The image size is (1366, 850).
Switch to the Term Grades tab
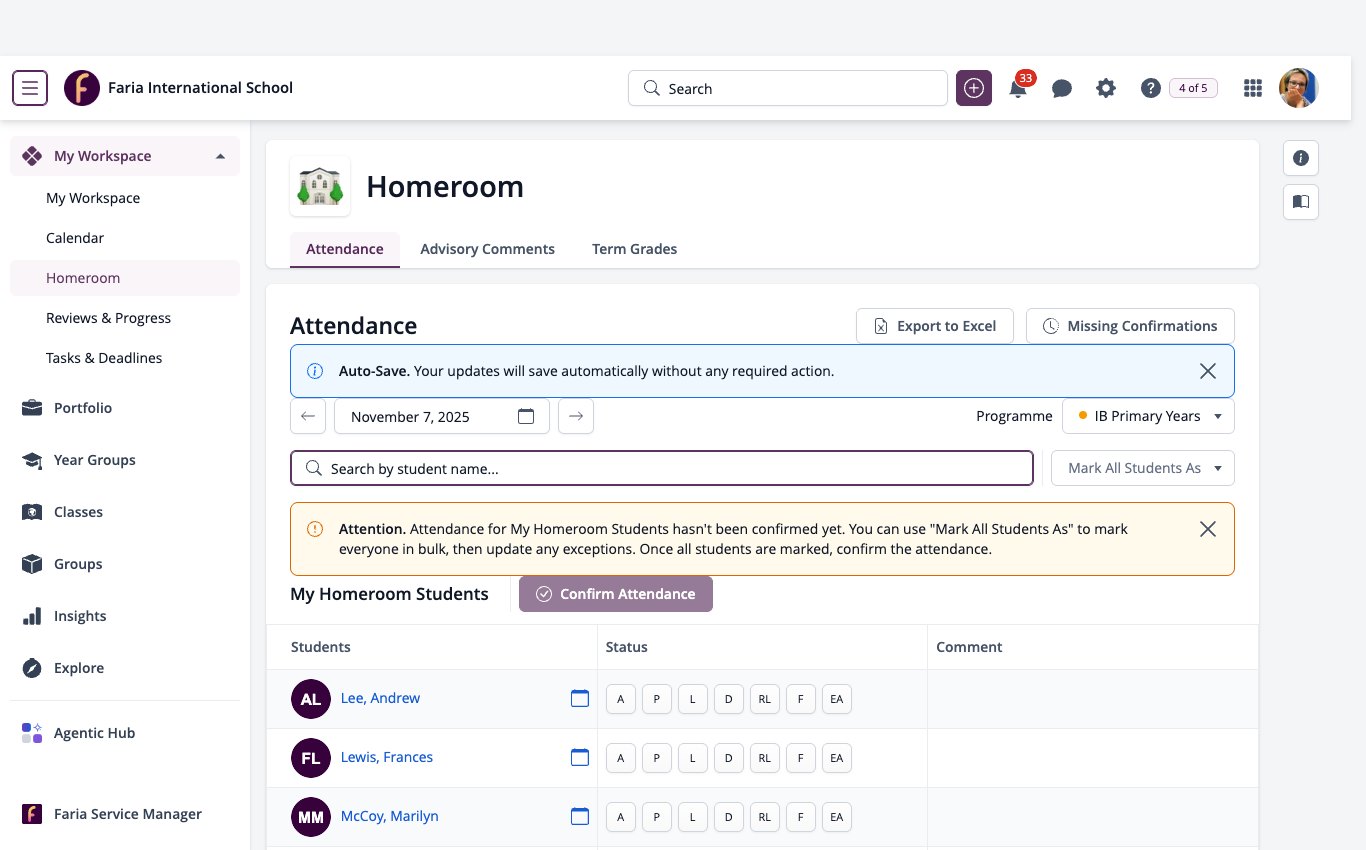[x=634, y=249]
